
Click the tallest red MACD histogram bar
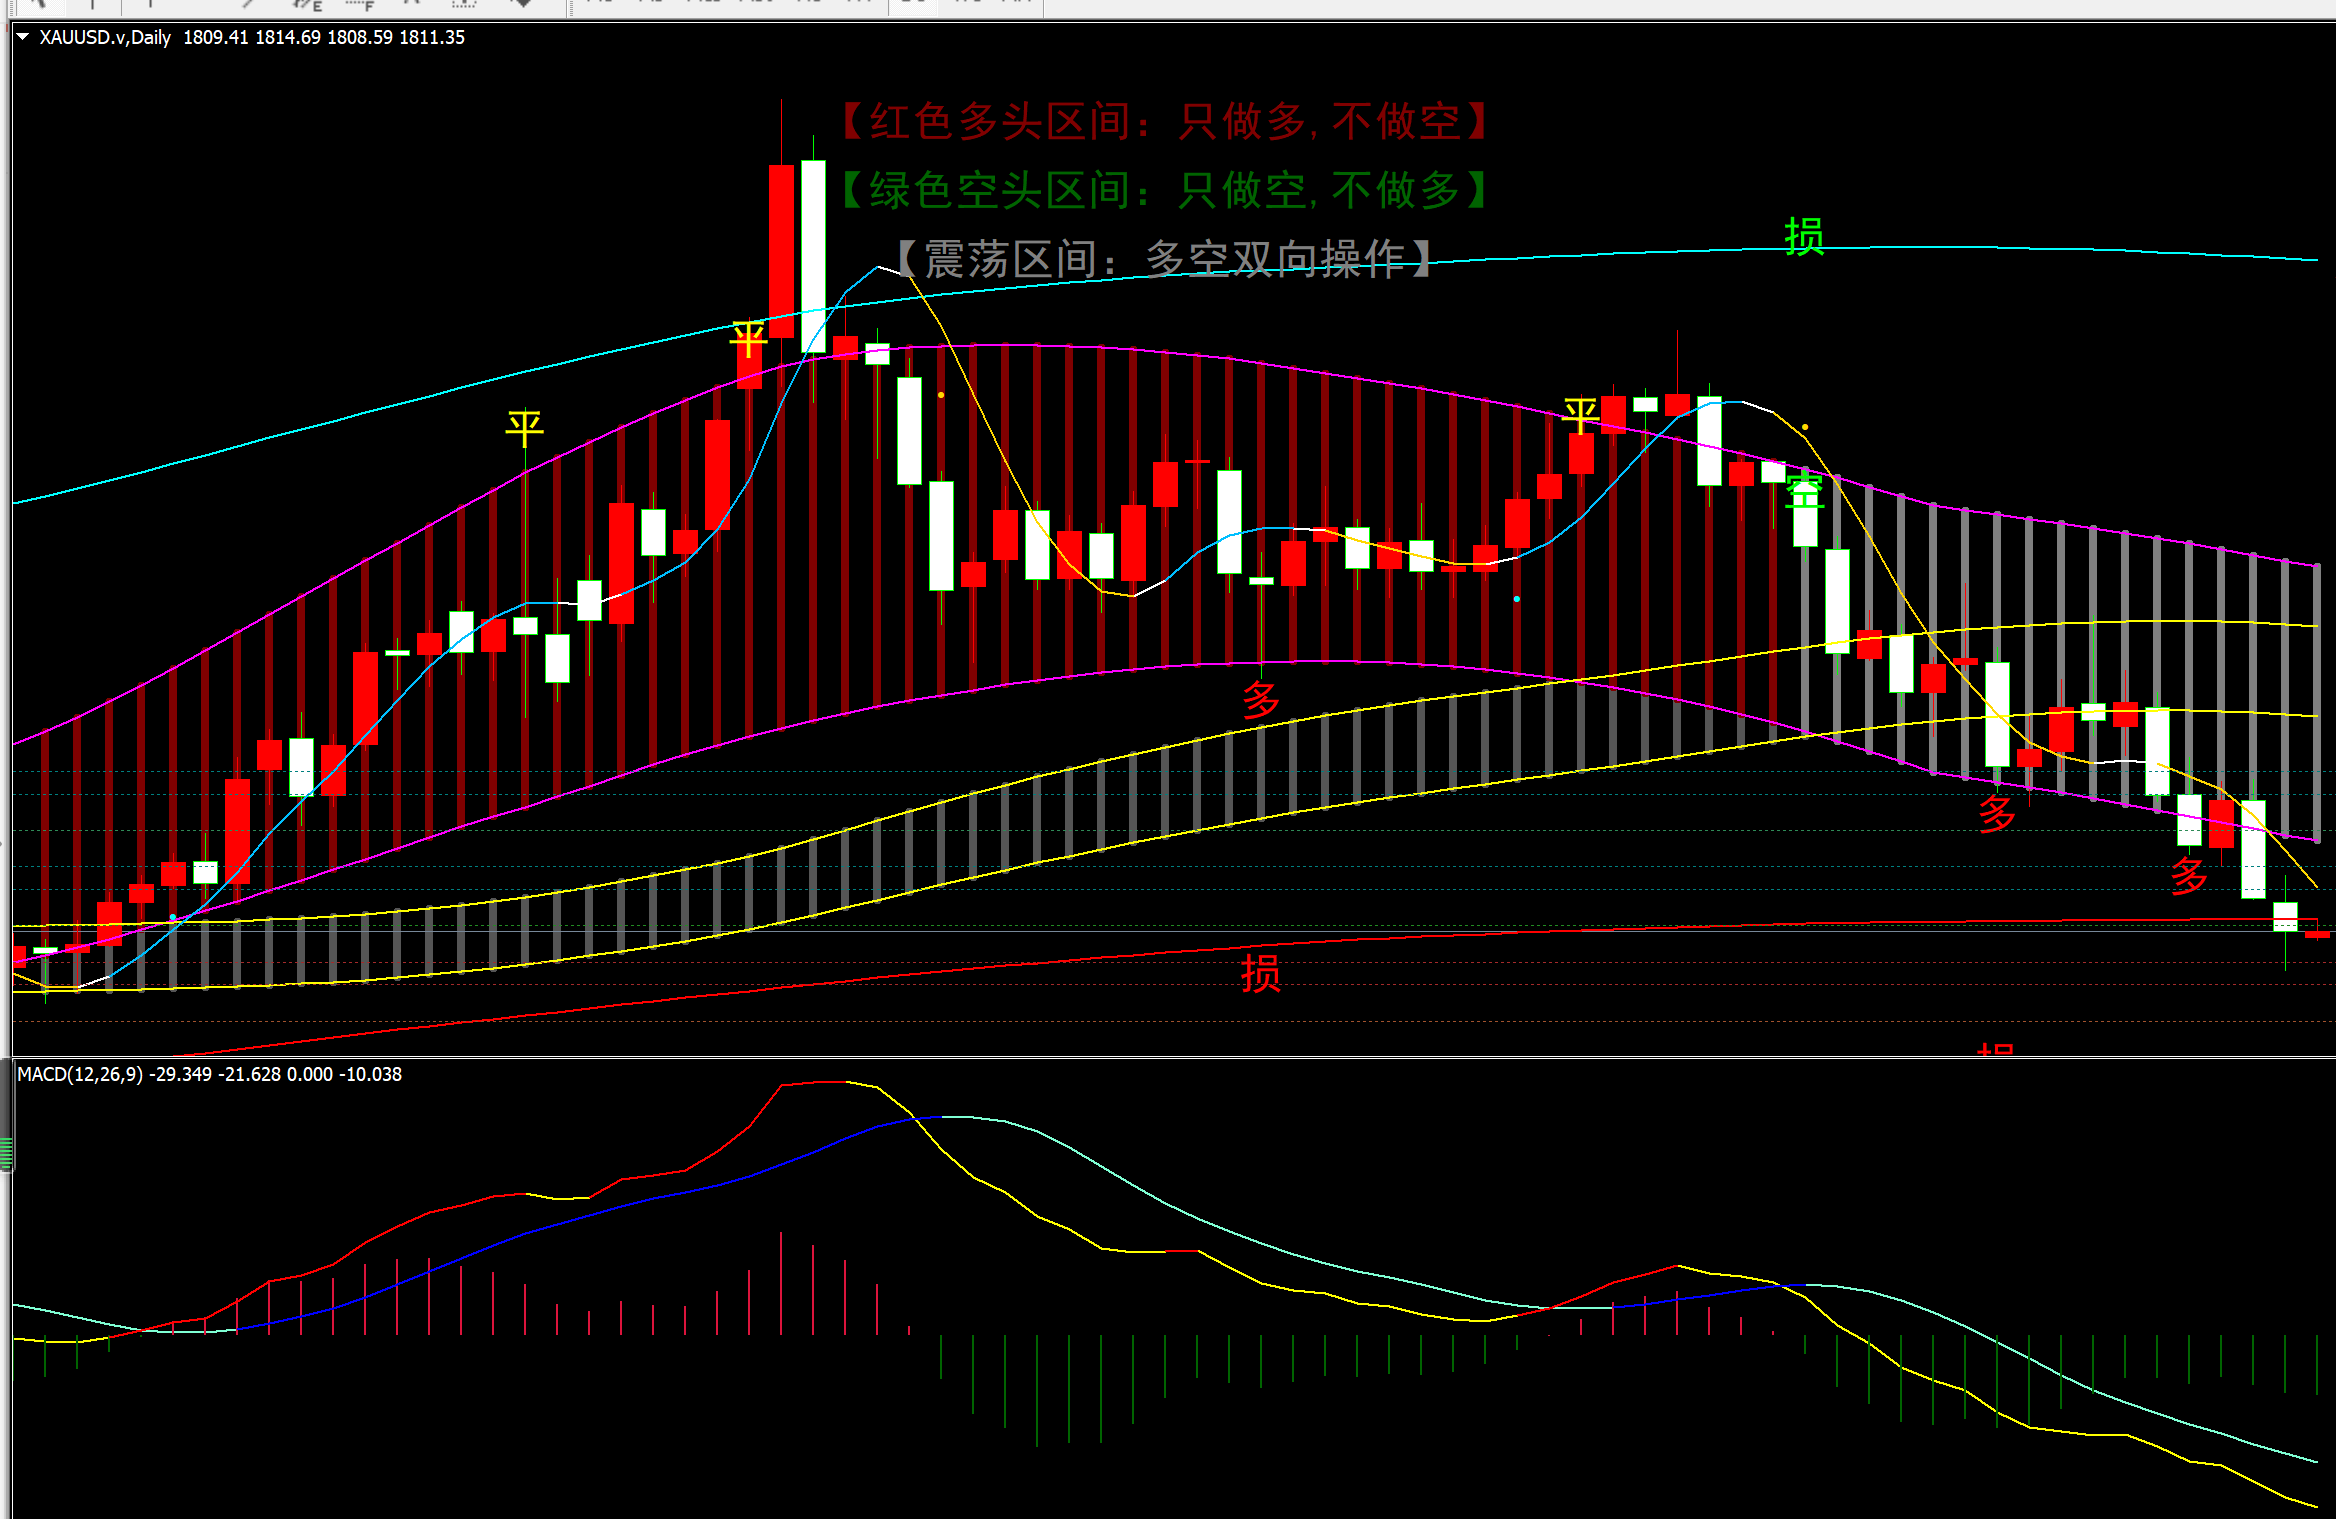[x=781, y=1284]
